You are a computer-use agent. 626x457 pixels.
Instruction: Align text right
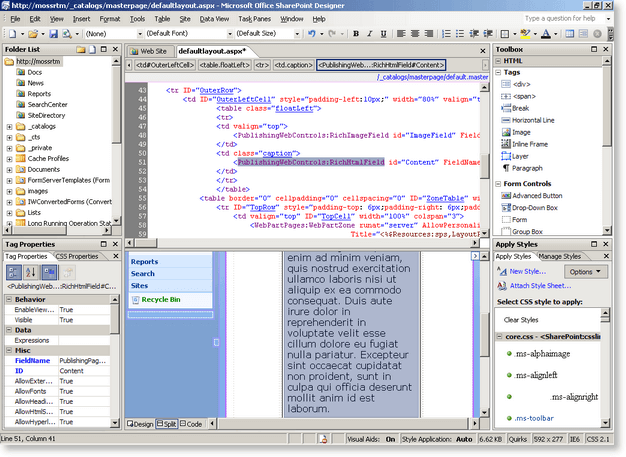click(x=428, y=34)
